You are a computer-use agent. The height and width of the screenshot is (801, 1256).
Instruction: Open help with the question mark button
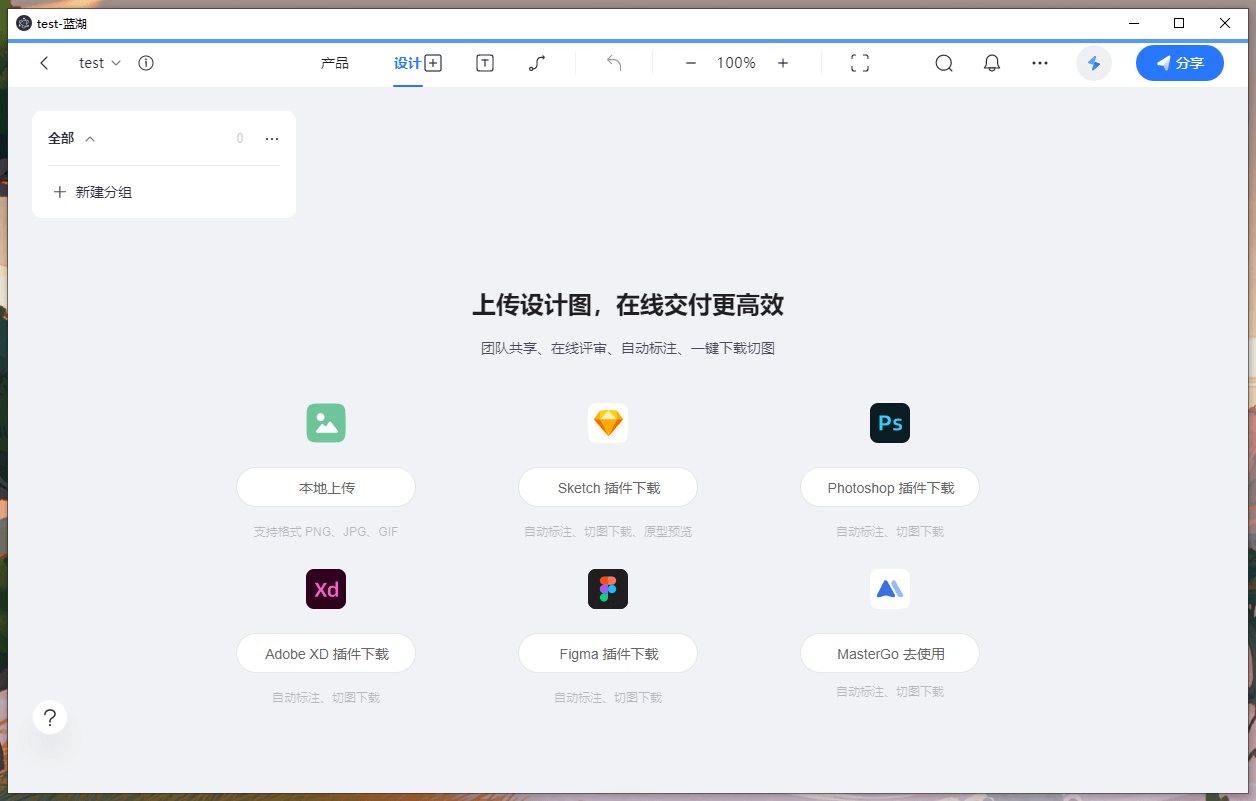(x=50, y=717)
